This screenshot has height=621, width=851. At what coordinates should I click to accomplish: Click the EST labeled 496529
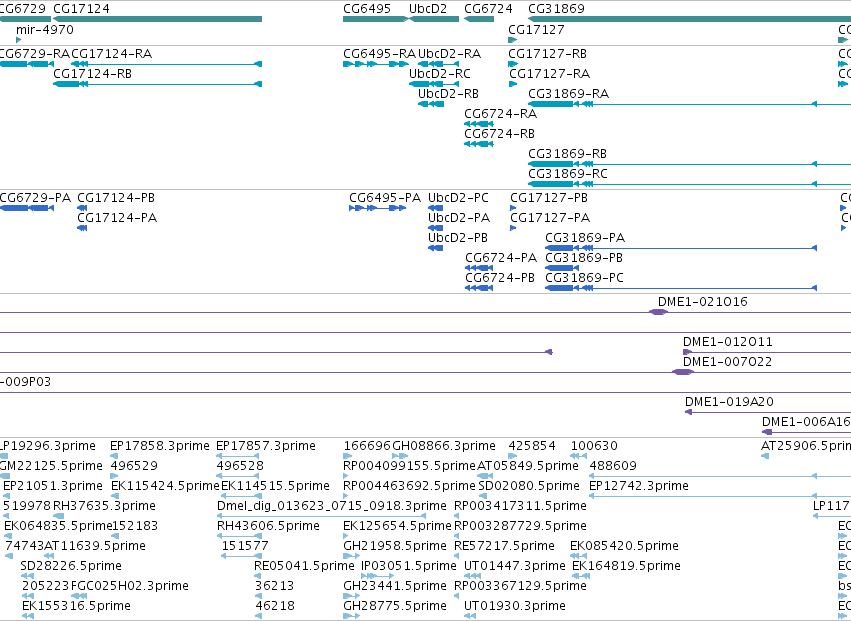point(134,466)
